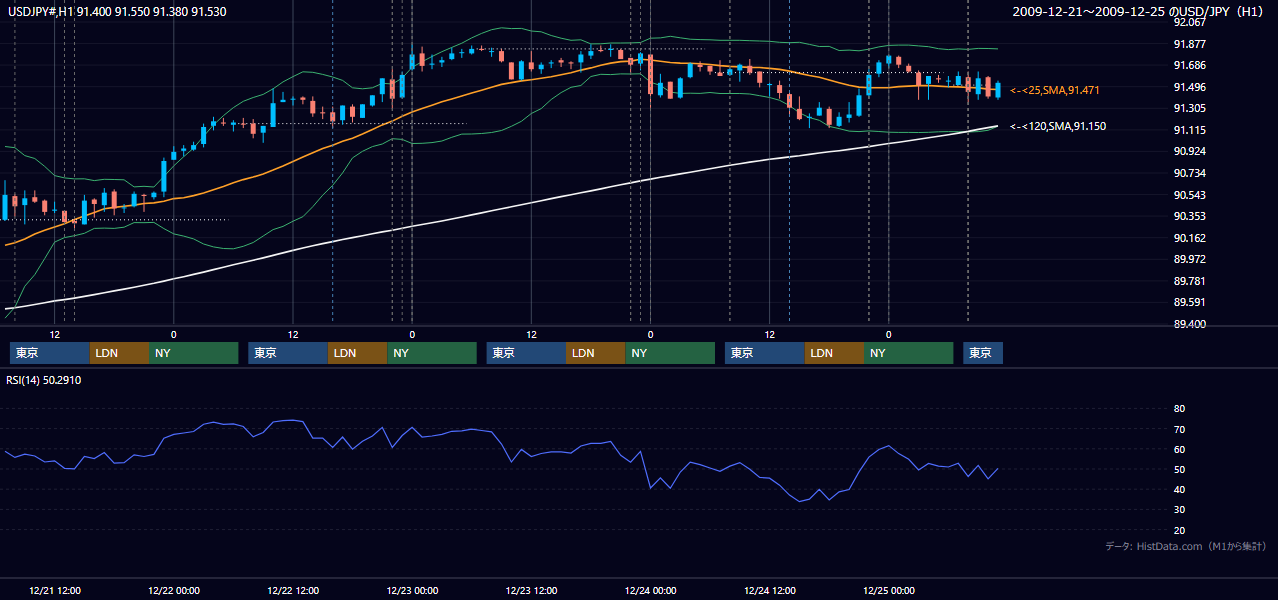The image size is (1278, 600).
Task: Click the white 120 SMA 91.150 label
Action: (1058, 127)
